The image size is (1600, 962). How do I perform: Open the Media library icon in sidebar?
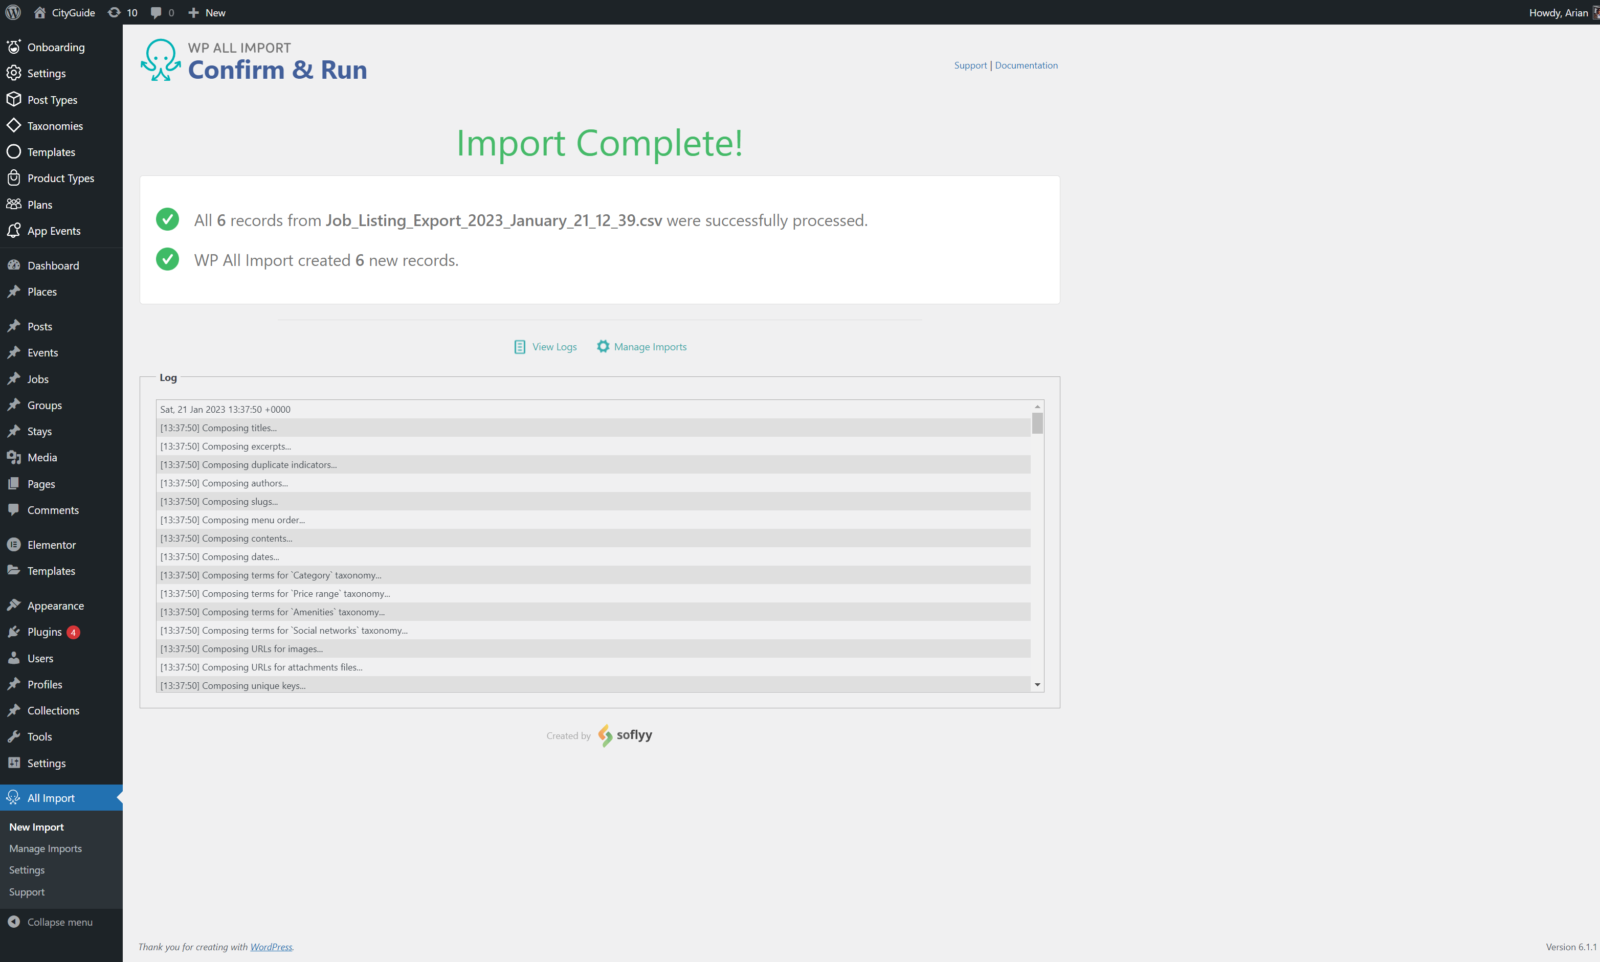click(x=13, y=457)
